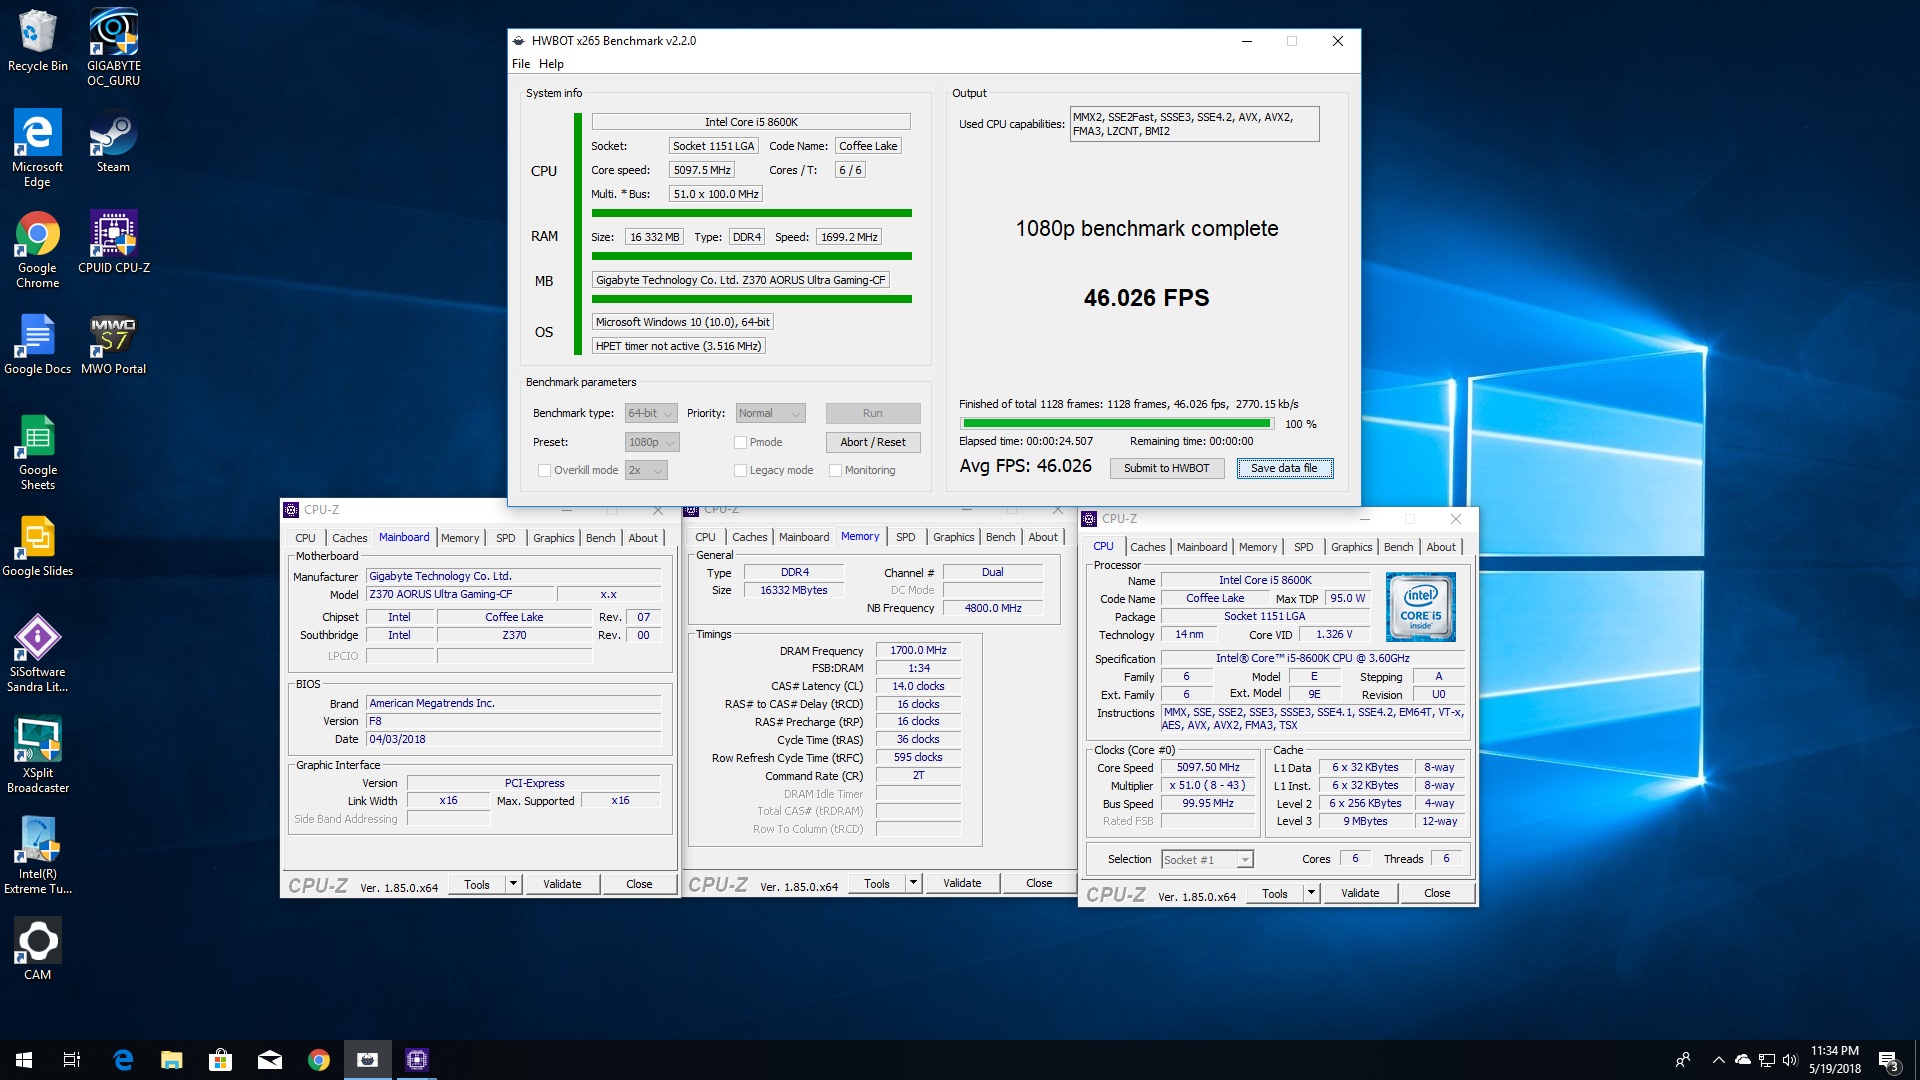Open the Help menu in HWBOT

pyautogui.click(x=551, y=64)
